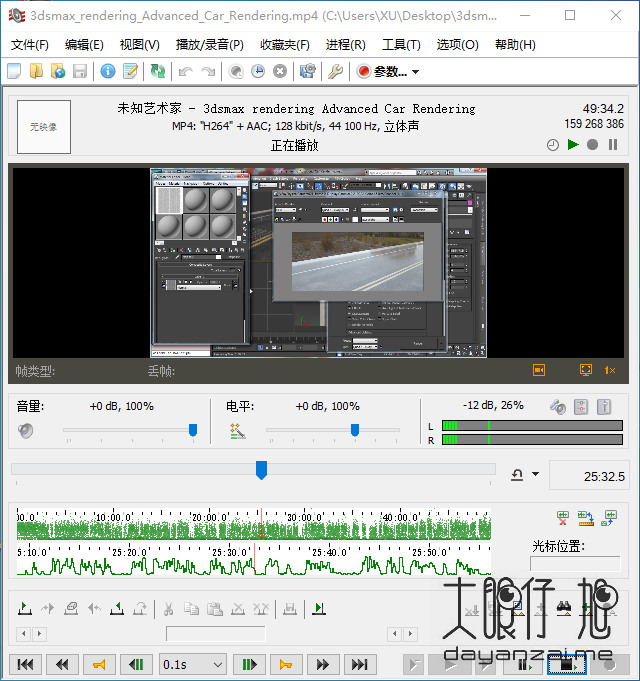Start recording with the red 参数 button
Image resolution: width=640 pixels, height=681 pixels.
coord(382,71)
